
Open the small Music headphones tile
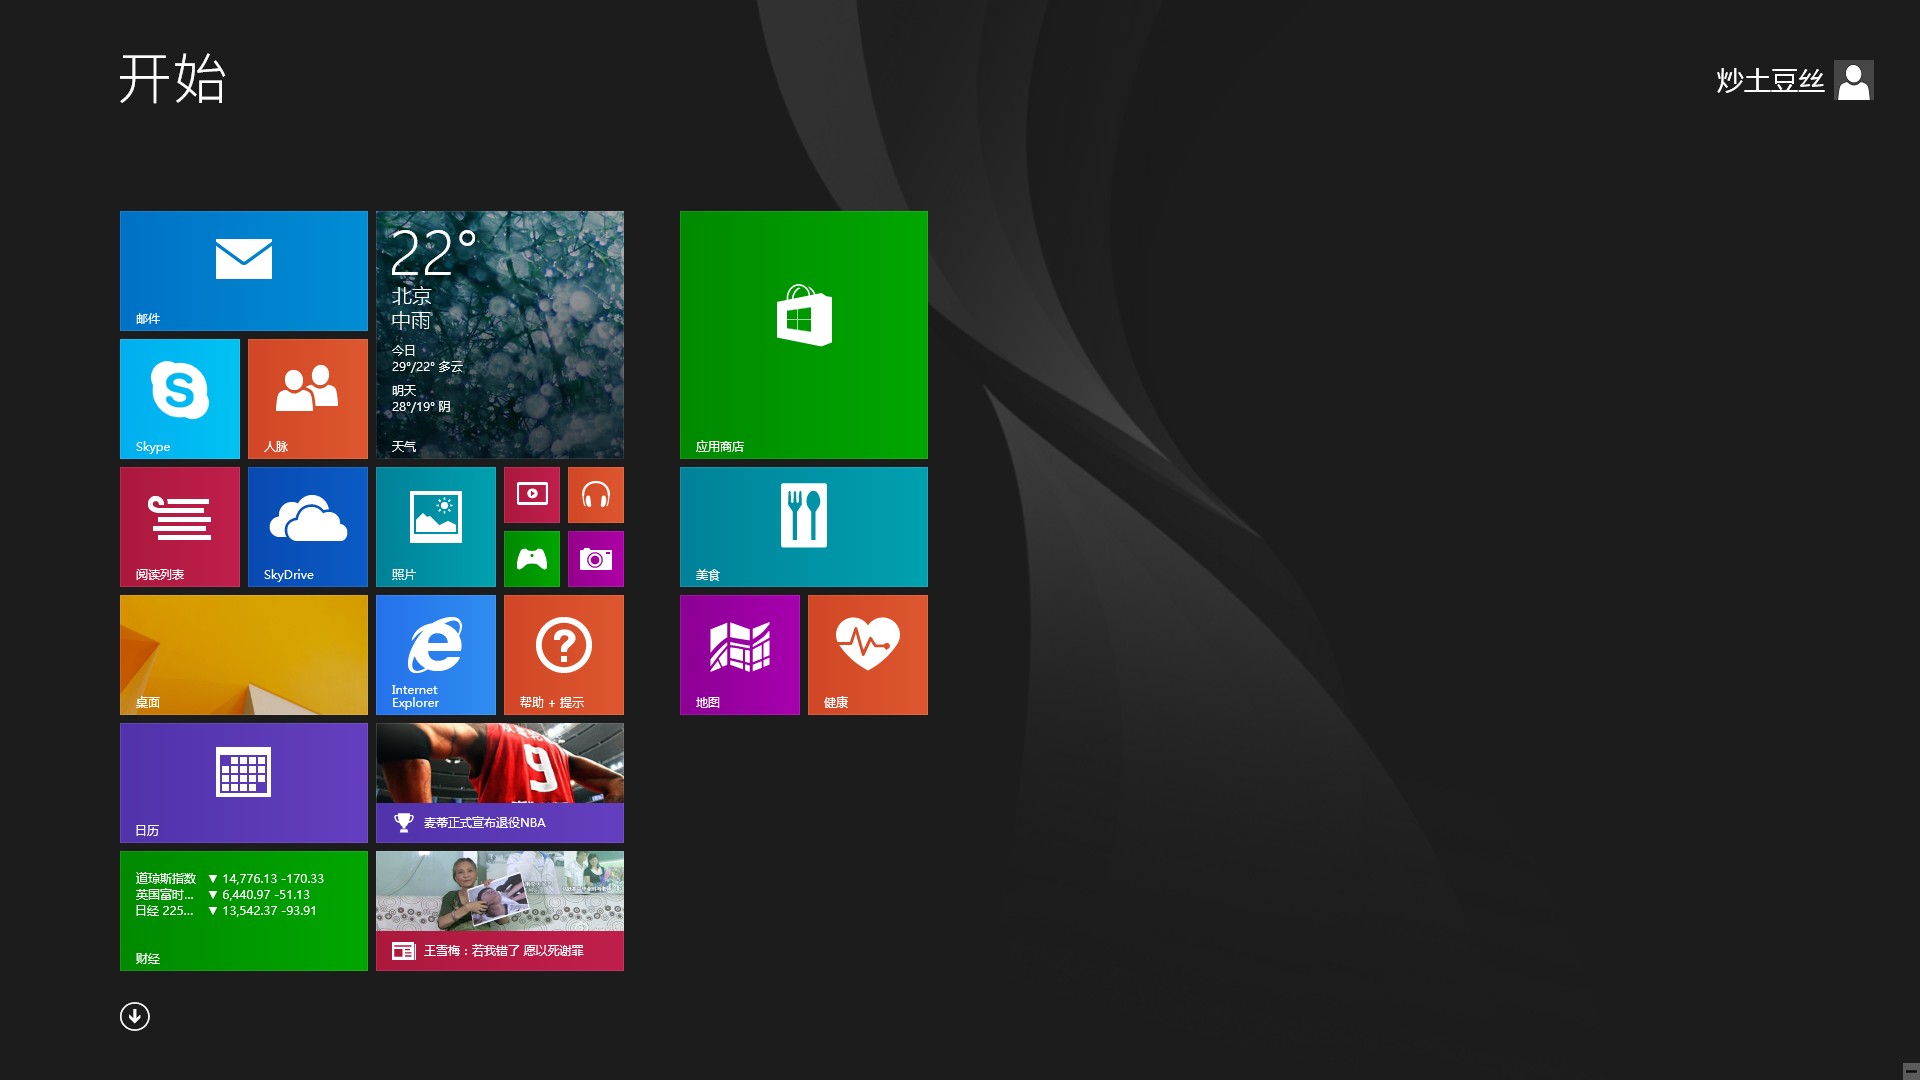pyautogui.click(x=595, y=494)
